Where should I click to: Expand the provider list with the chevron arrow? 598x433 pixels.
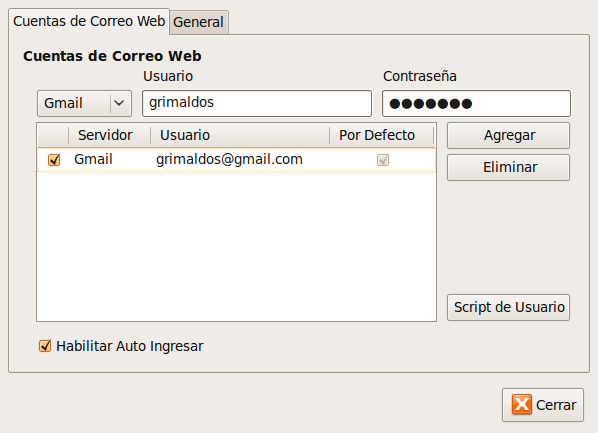click(119, 103)
